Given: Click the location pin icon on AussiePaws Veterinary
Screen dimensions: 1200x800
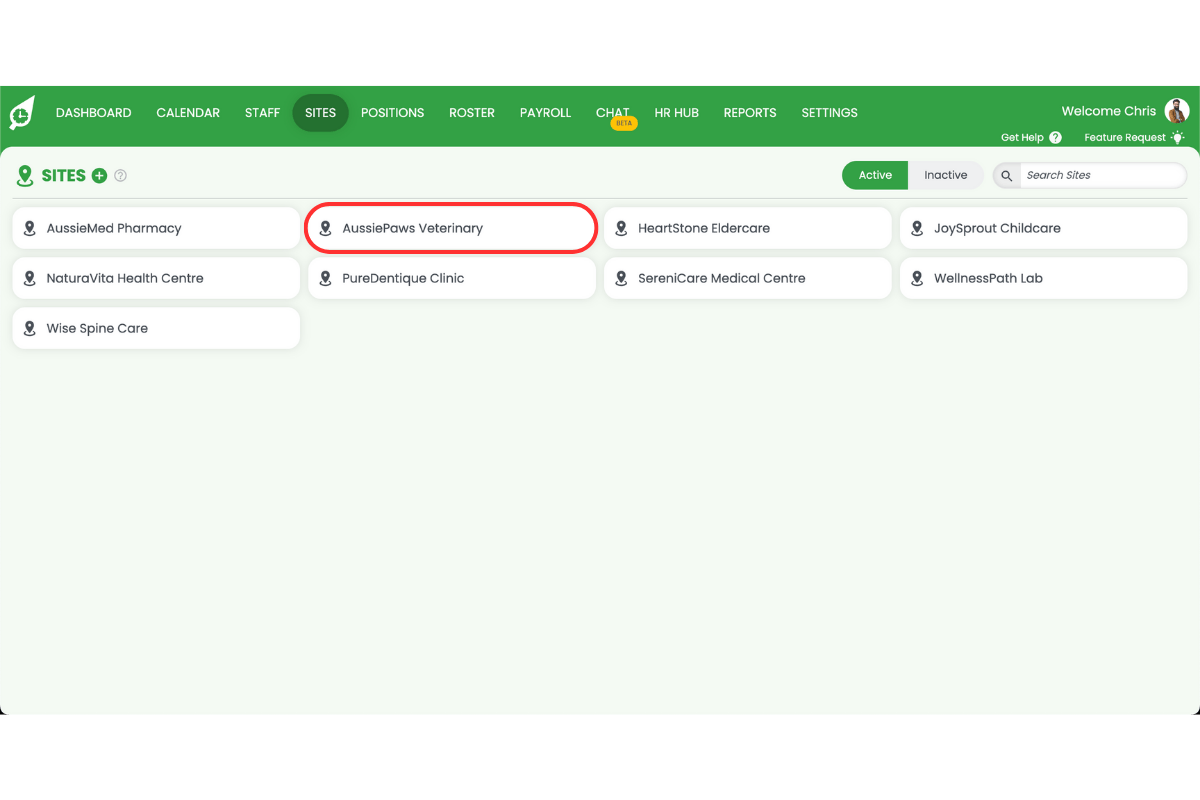Looking at the screenshot, I should pos(325,228).
